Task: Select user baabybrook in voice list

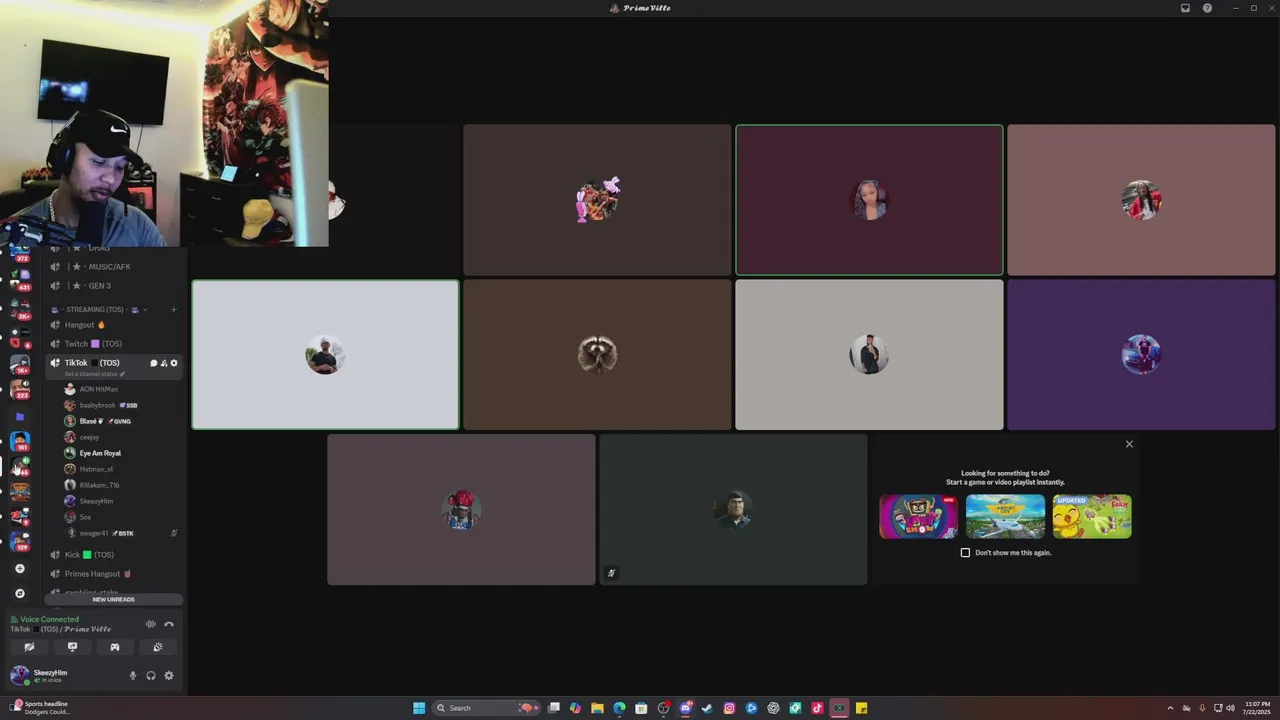Action: [120, 405]
